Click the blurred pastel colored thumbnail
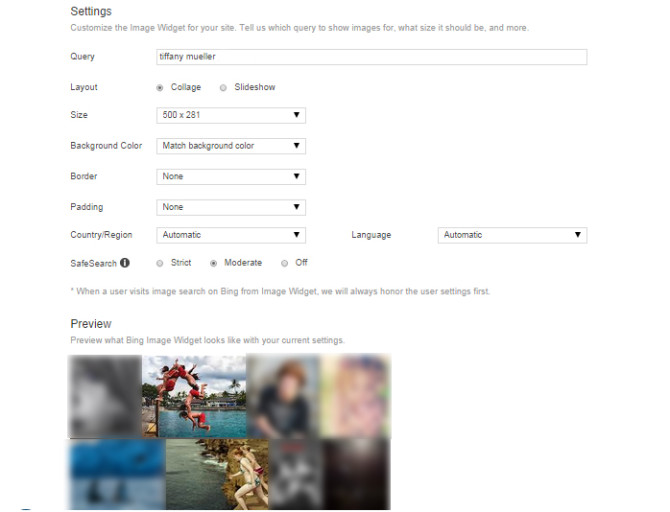 [x=355, y=396]
